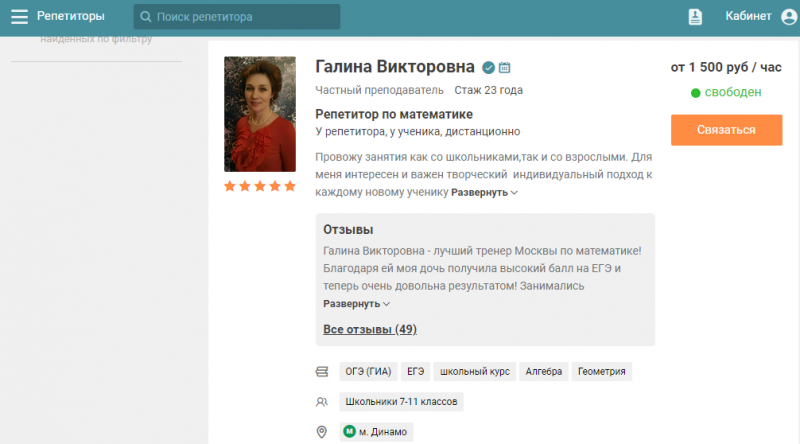The image size is (800, 444).
Task: Expand the tutor description via Развернуть
Action: (x=484, y=192)
